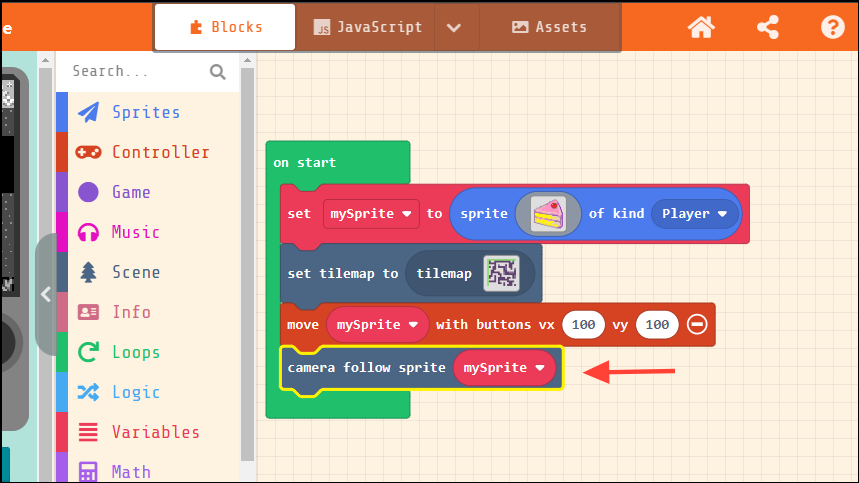
Task: Click the vx value field showing 100
Action: [x=585, y=325]
